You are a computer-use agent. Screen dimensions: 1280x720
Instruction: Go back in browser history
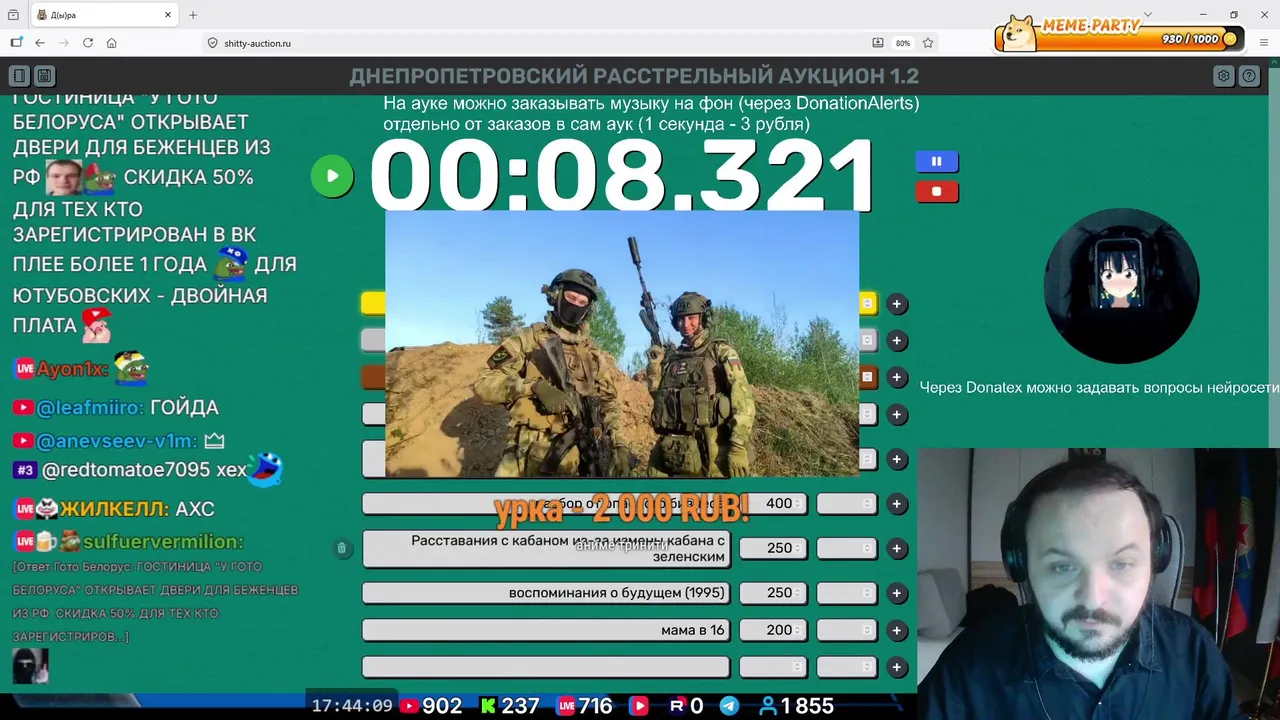[x=40, y=43]
